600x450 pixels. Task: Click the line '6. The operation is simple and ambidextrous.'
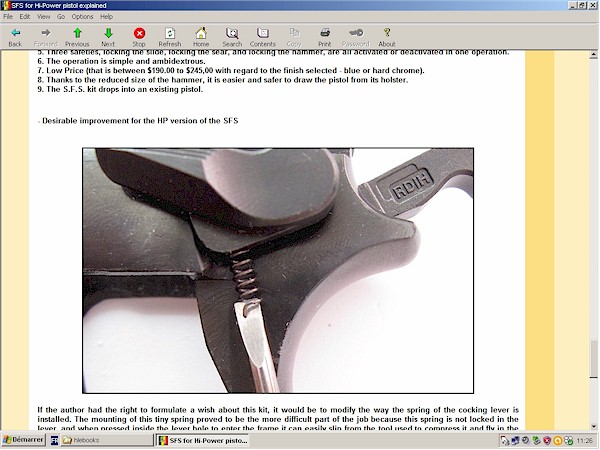point(121,61)
